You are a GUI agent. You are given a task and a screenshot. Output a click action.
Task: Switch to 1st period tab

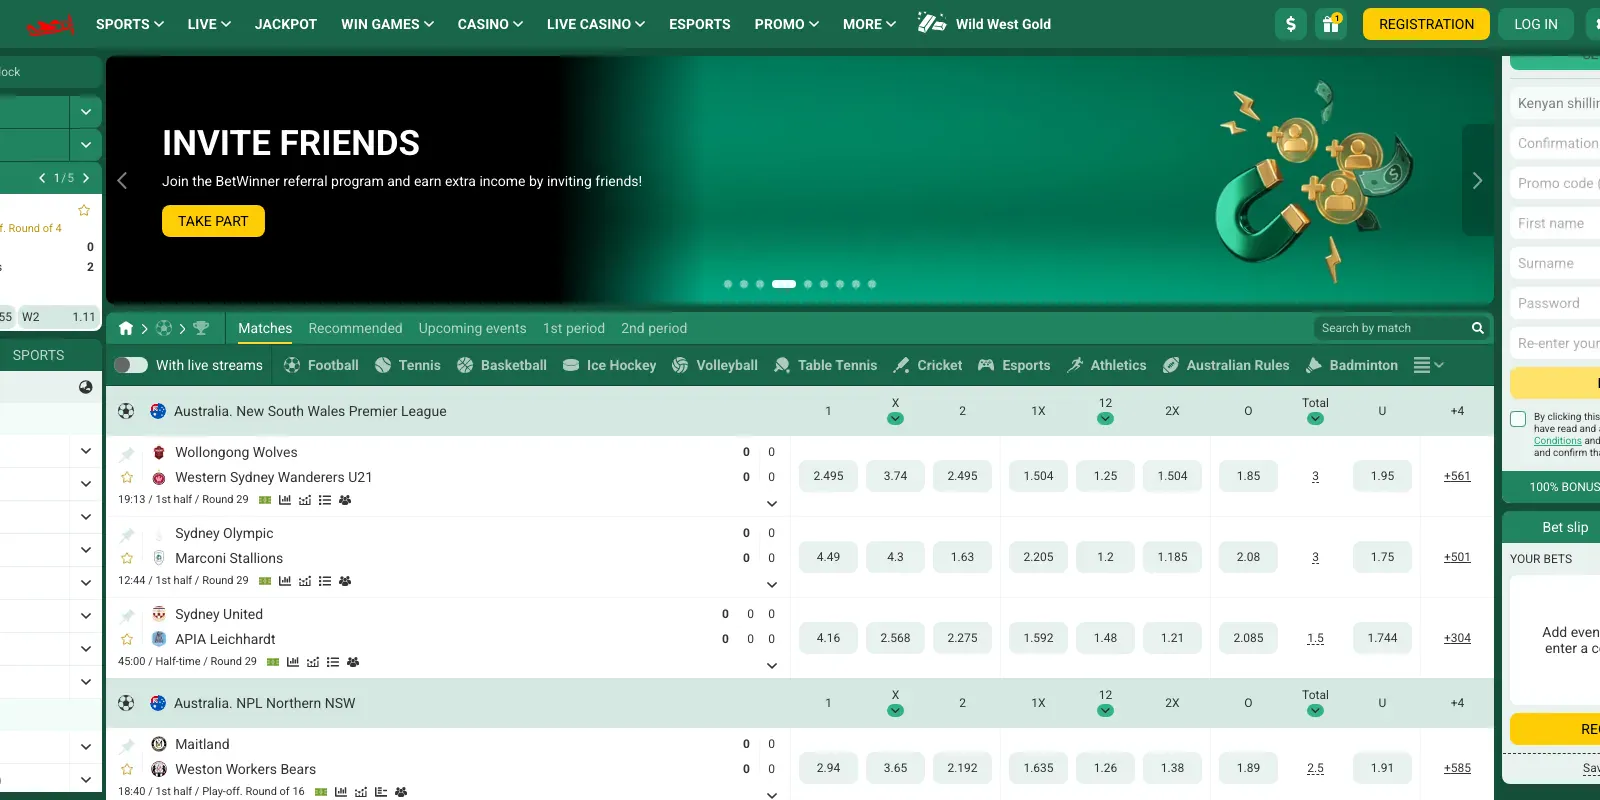pyautogui.click(x=574, y=328)
